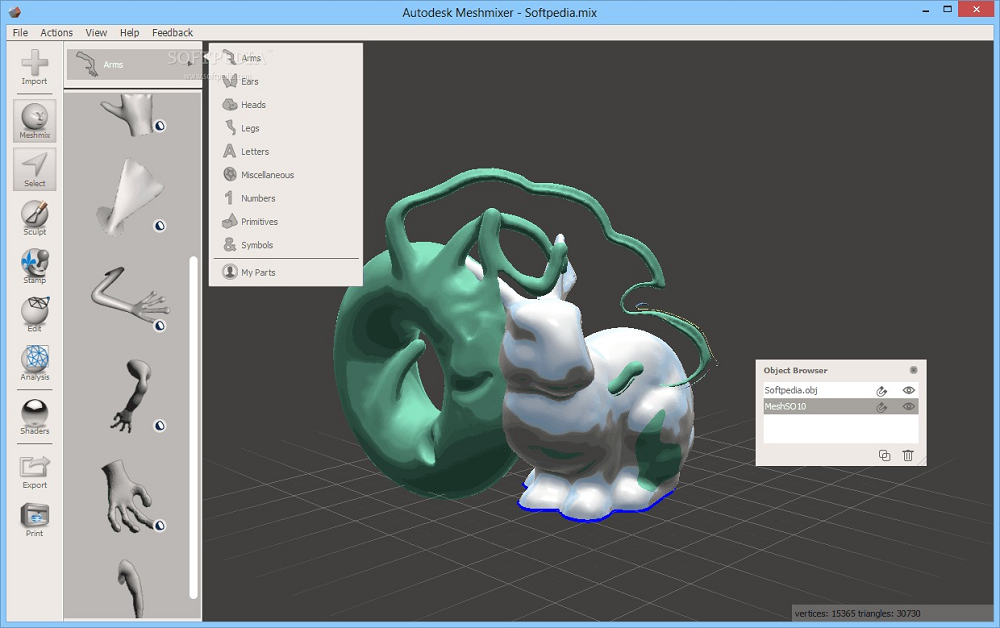Image resolution: width=1000 pixels, height=628 pixels.
Task: Toggle visibility of Softpedia.obj
Action: [908, 391]
